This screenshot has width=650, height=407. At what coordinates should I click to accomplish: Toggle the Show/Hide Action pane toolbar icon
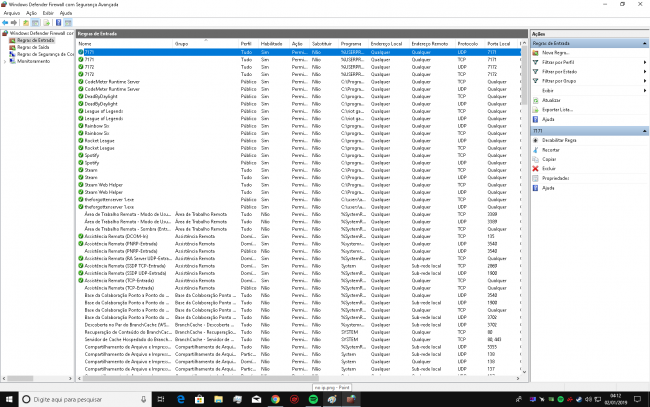[68, 23]
